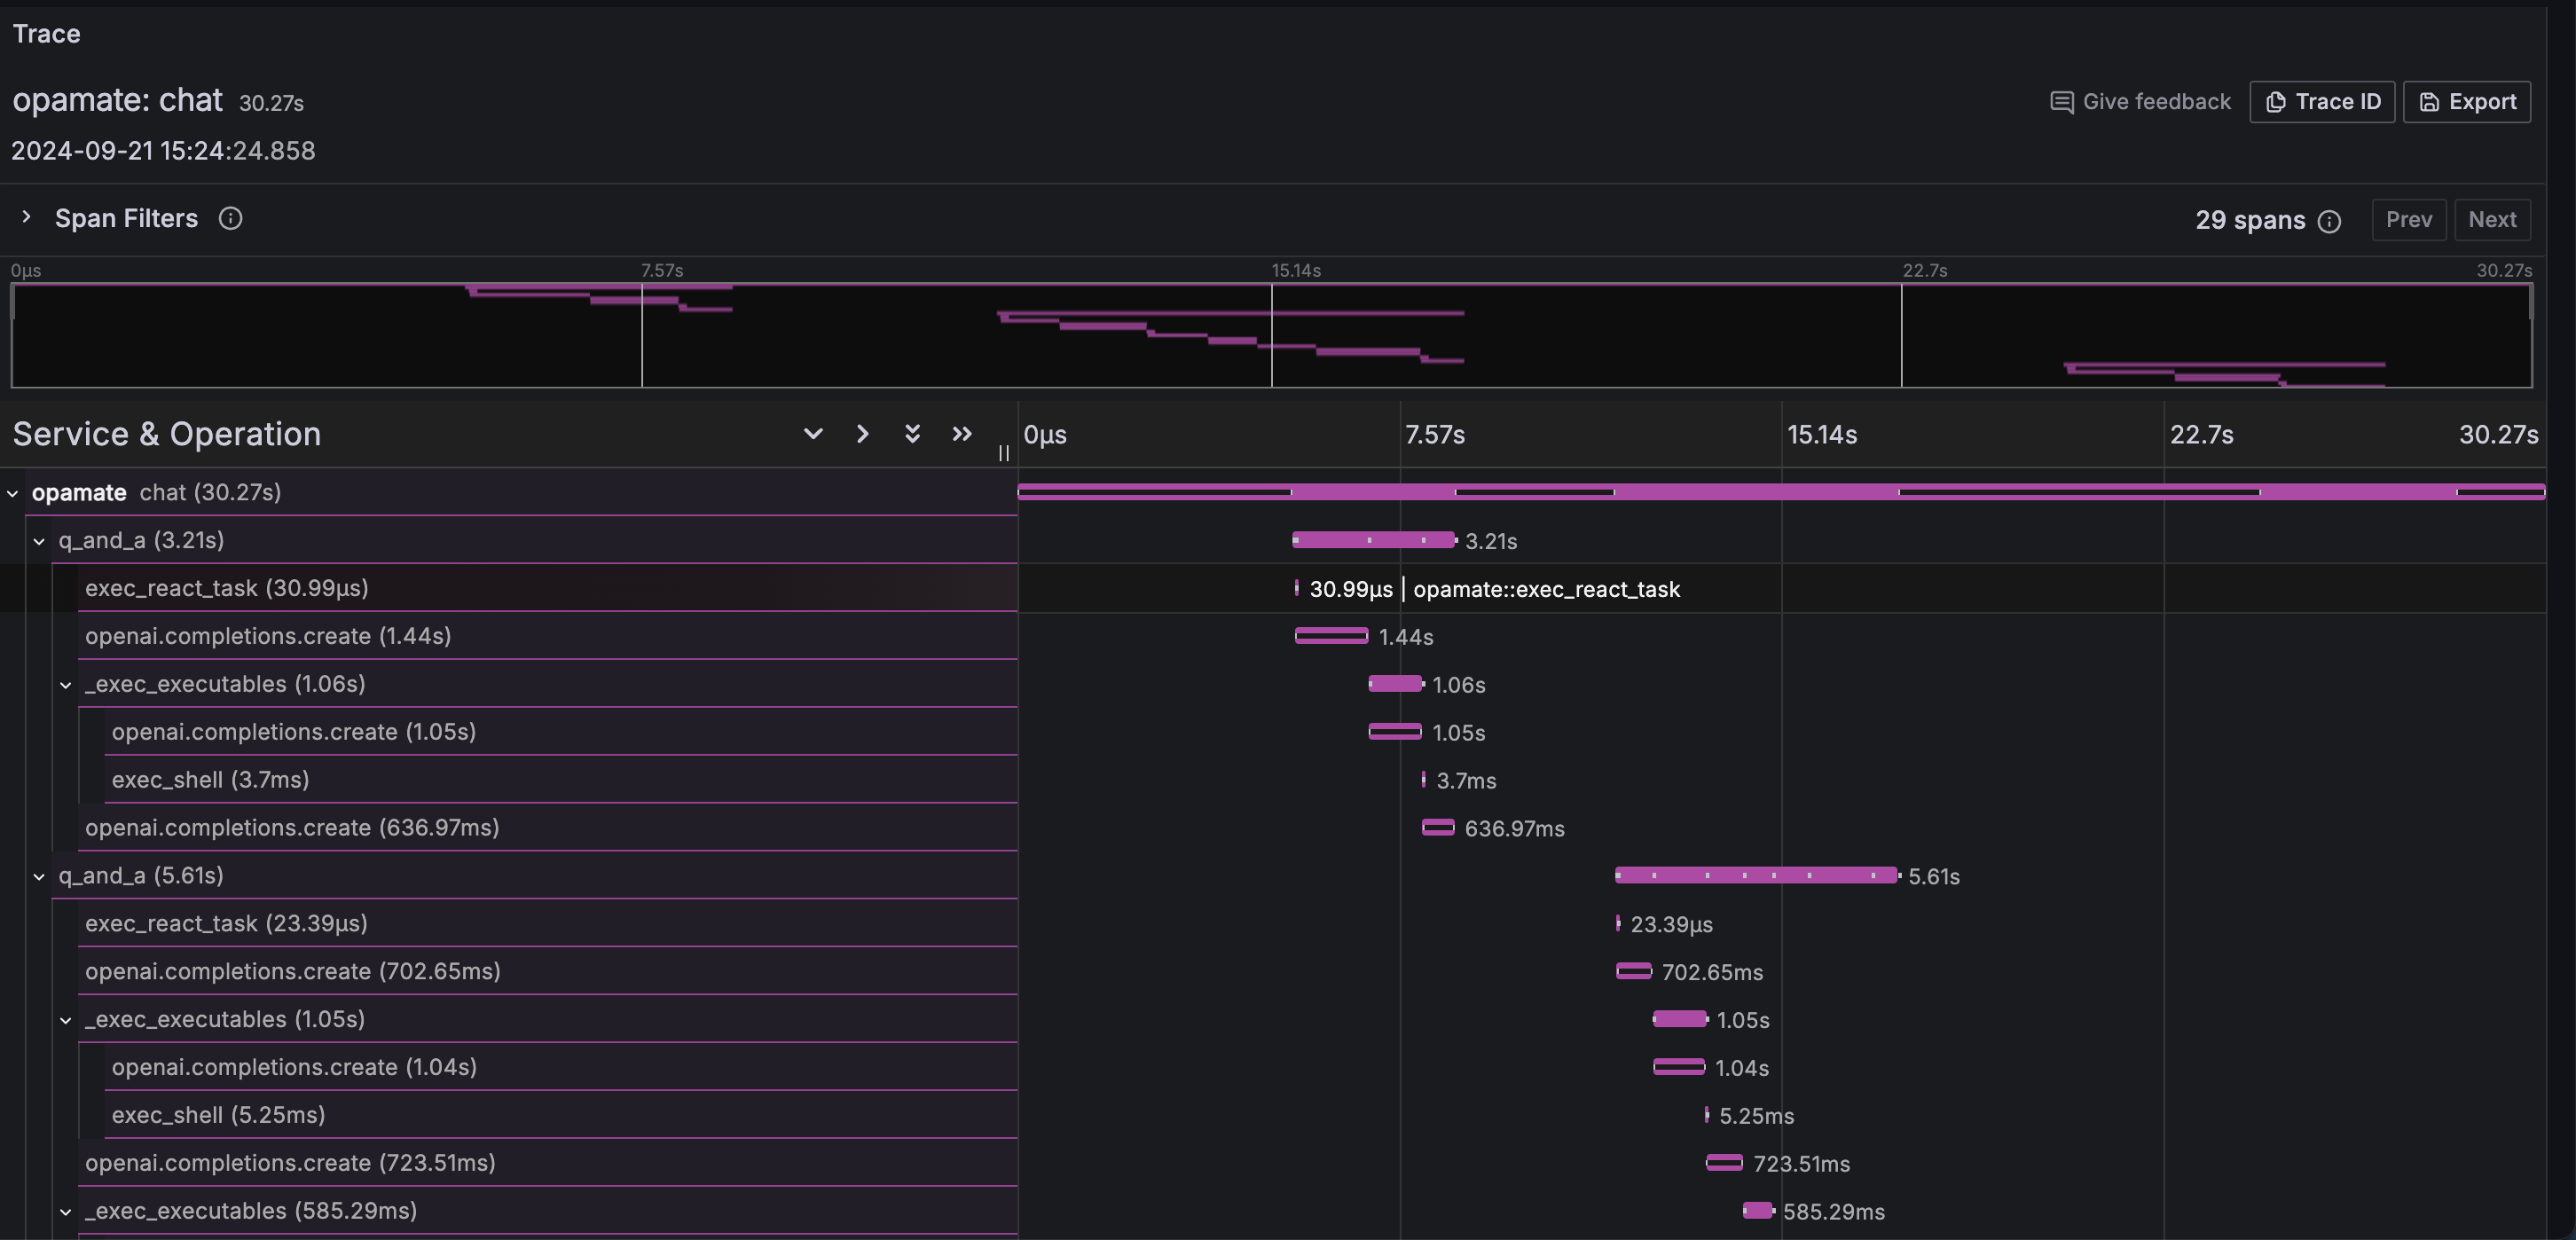Collapse the q_and_a (5.61s) span
Image resolution: width=2576 pixels, height=1240 pixels.
tap(39, 876)
